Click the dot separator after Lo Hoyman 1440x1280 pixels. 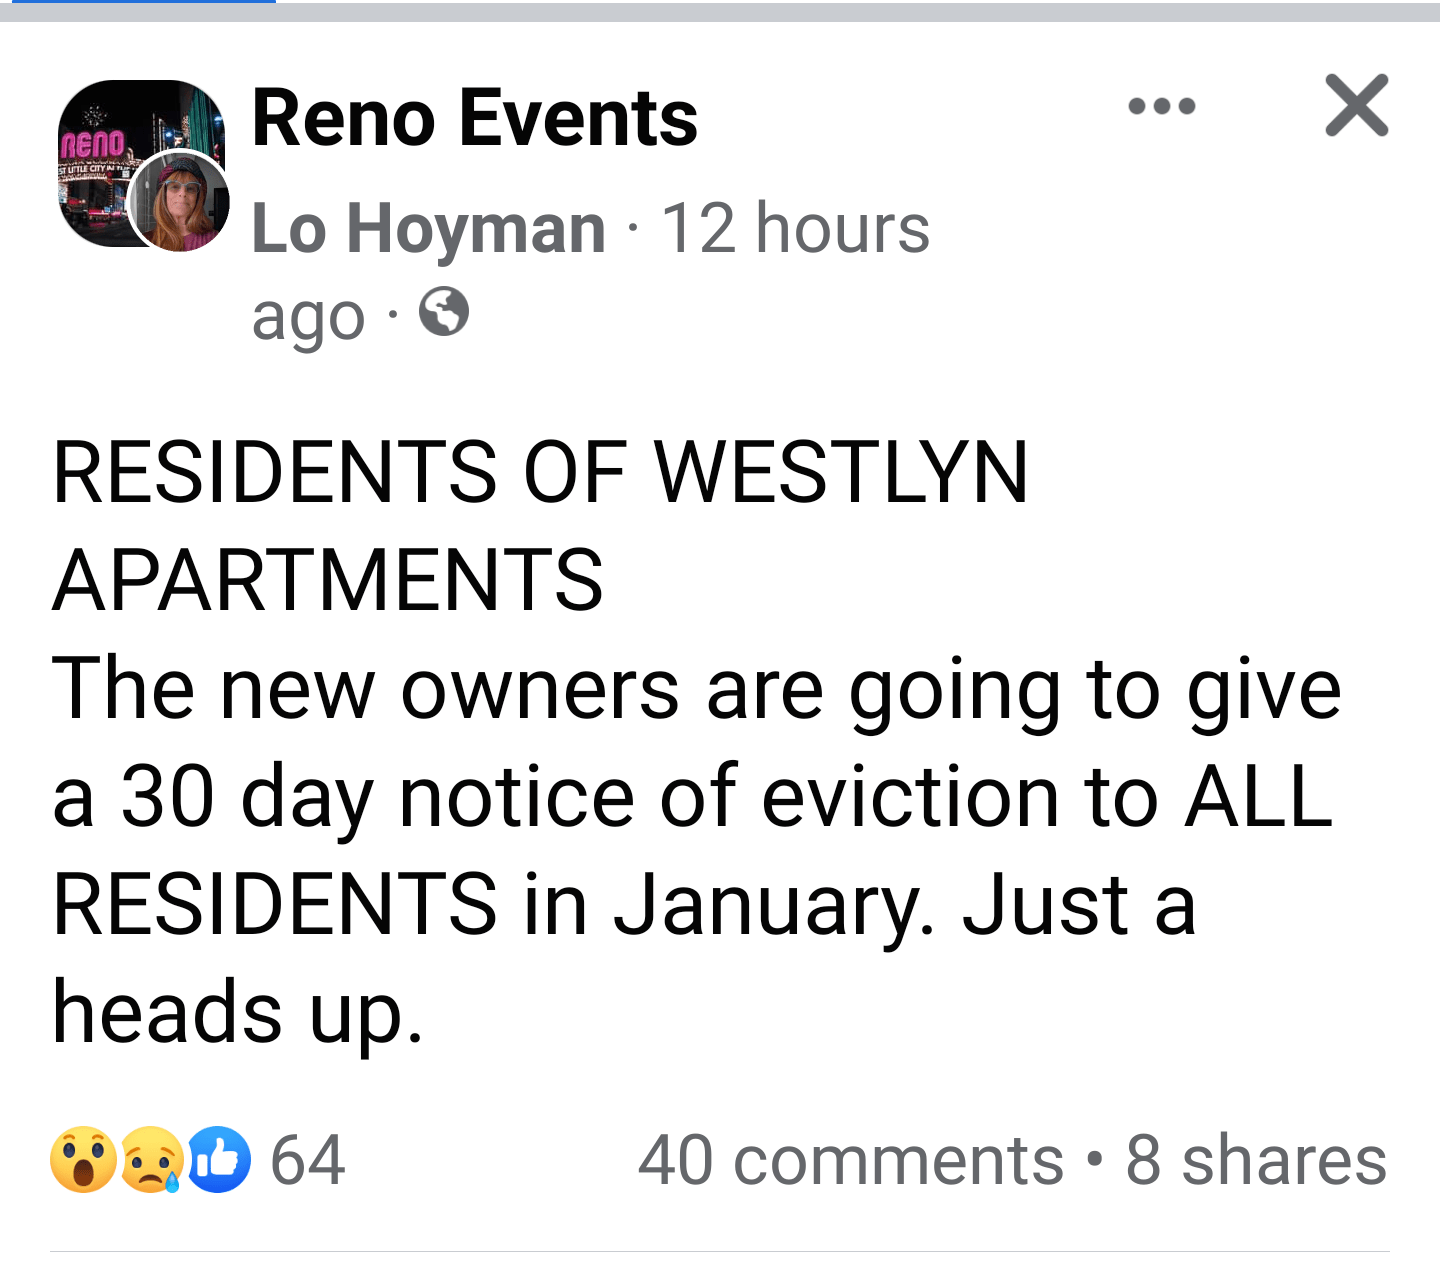(632, 228)
